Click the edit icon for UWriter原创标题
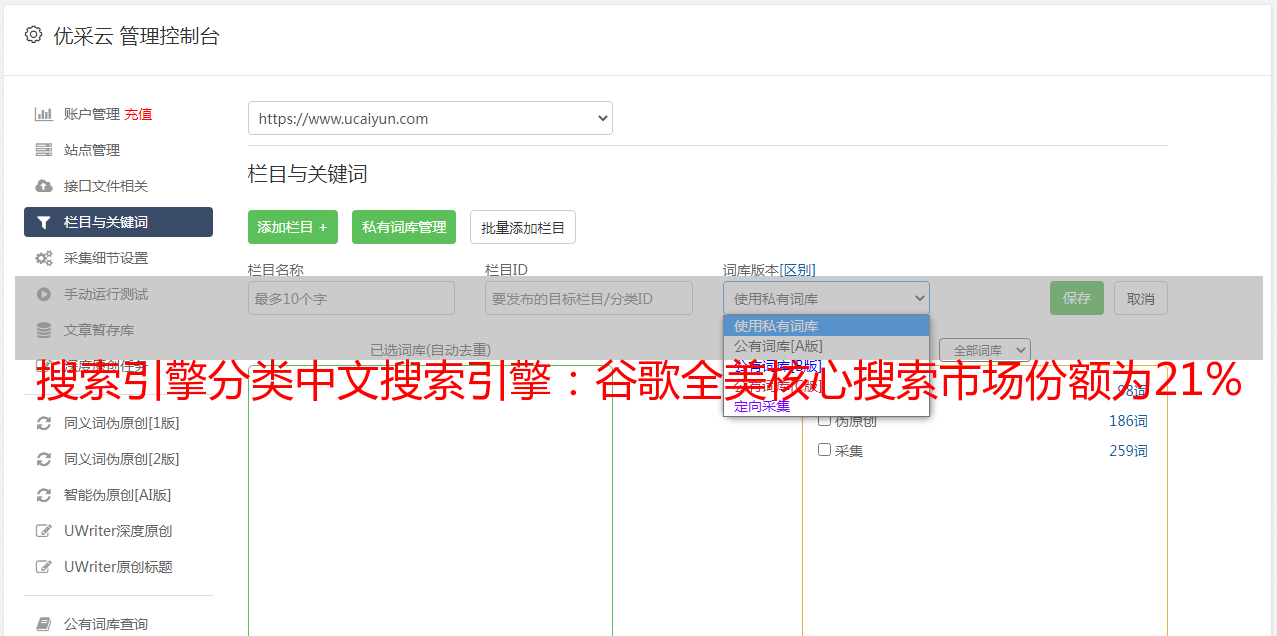 pyautogui.click(x=43, y=567)
